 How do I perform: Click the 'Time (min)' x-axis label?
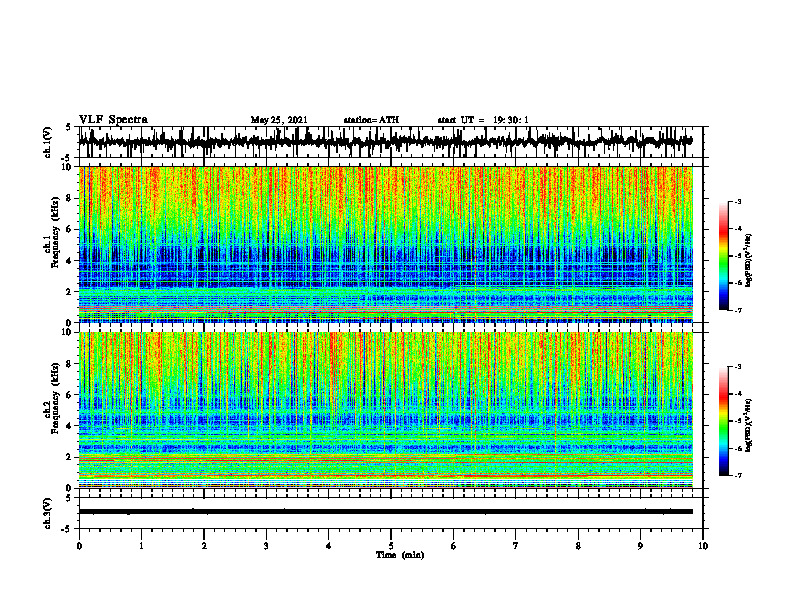[400, 555]
